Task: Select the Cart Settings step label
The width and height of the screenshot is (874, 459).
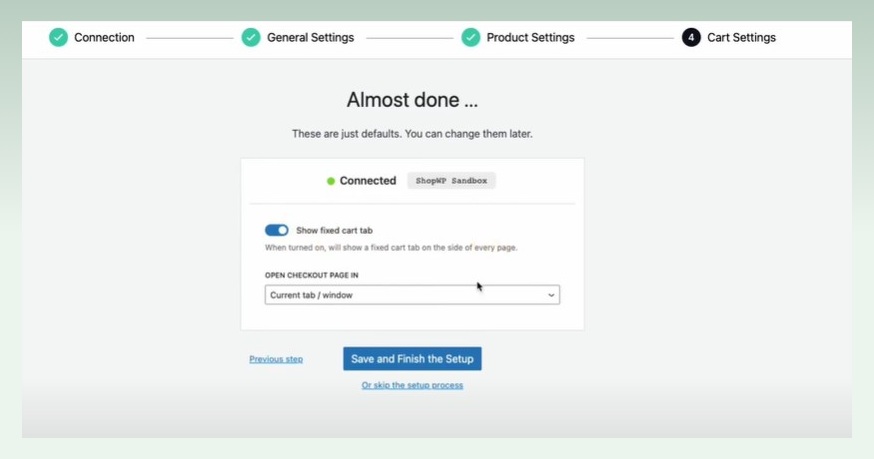Action: point(741,37)
